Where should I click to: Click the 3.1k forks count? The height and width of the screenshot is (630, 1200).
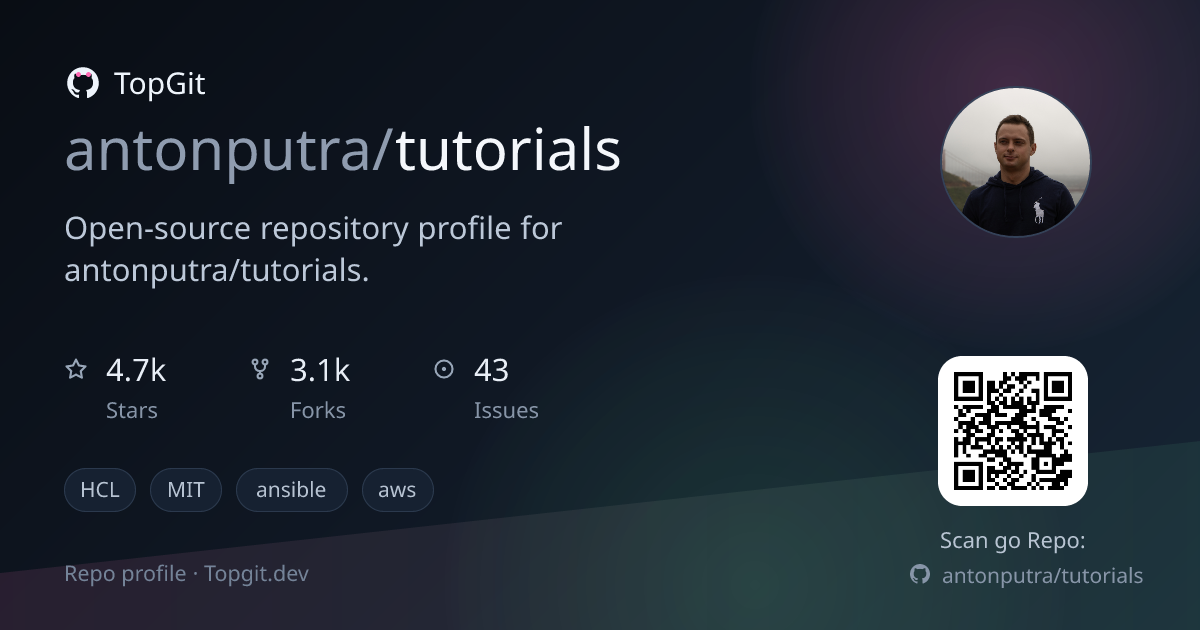(320, 371)
